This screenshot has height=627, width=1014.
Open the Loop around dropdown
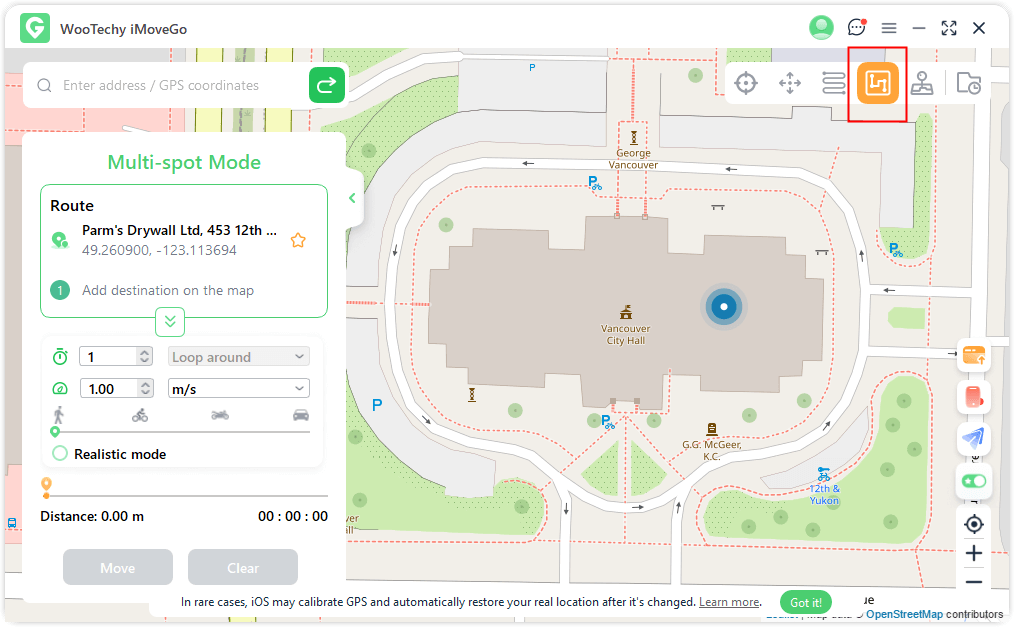coord(238,357)
